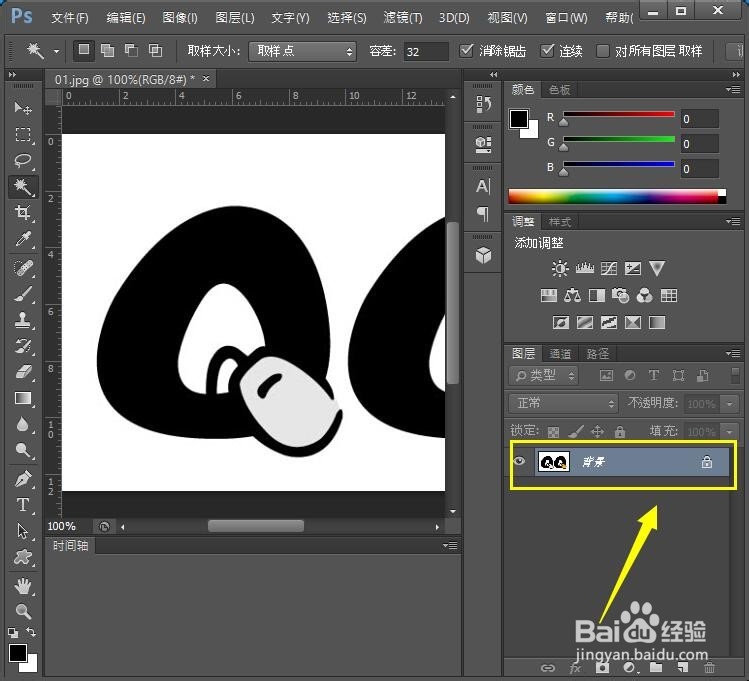Expand the toolbox double-arrow
The image size is (749, 681).
pos(12,75)
